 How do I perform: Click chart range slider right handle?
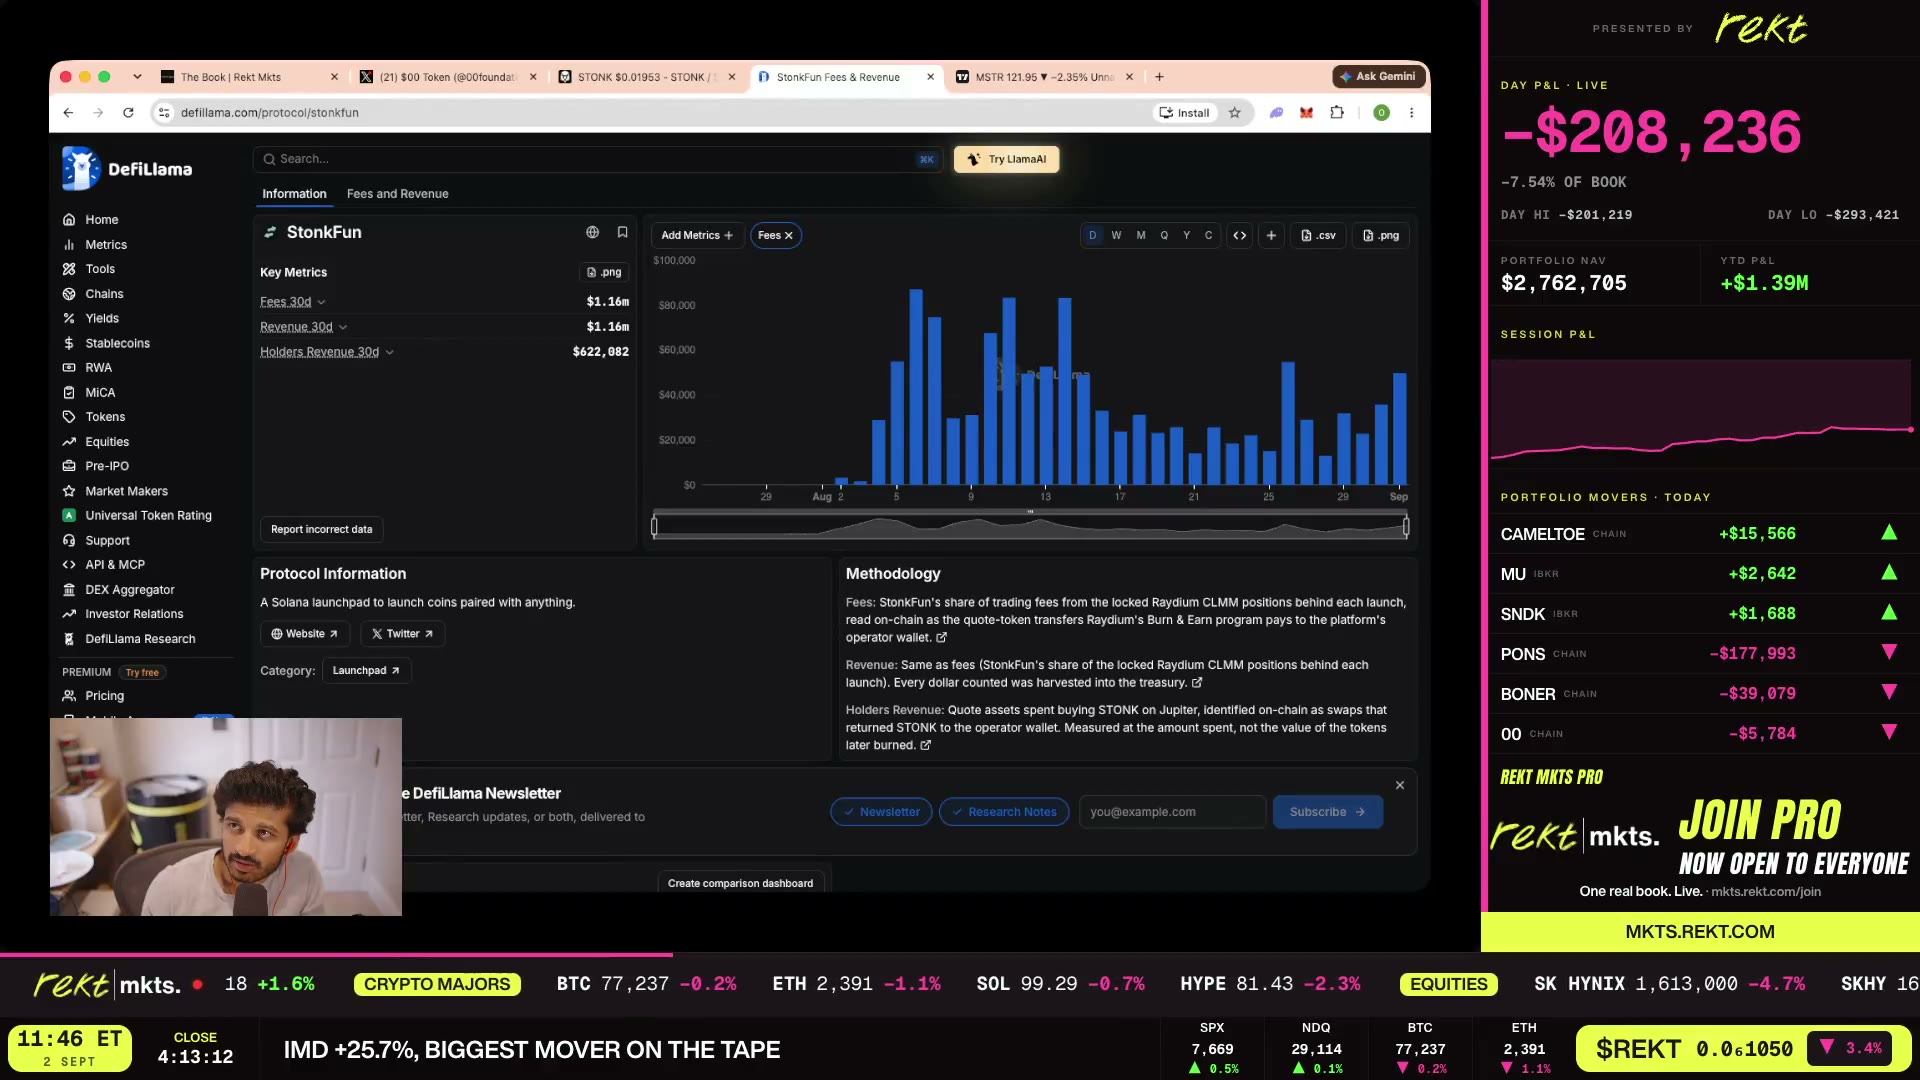1406,526
